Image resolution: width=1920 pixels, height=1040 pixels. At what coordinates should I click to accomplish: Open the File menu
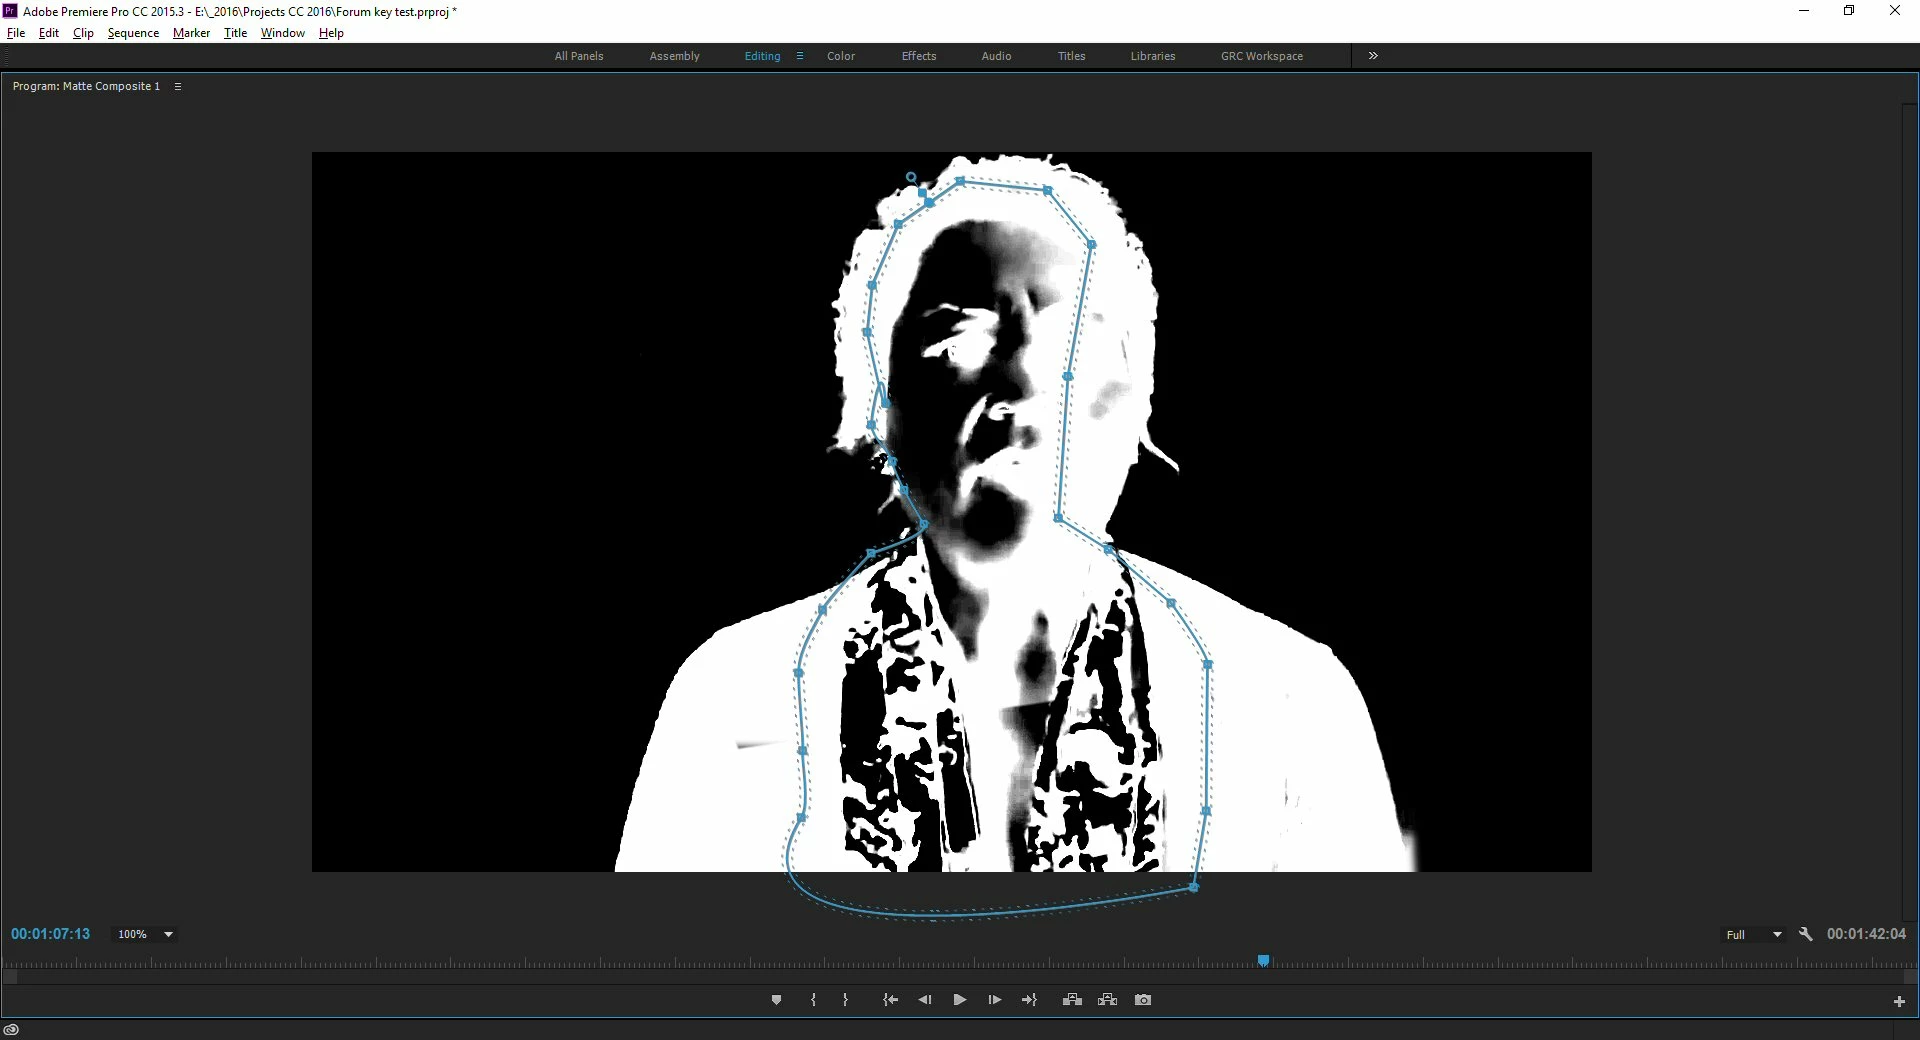(16, 33)
